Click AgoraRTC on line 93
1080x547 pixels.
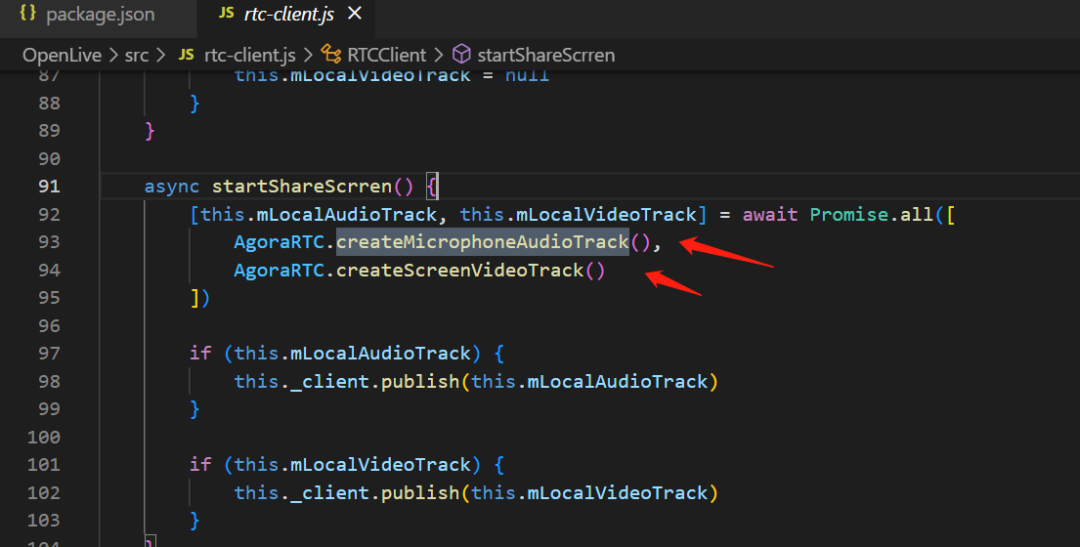click(x=279, y=242)
